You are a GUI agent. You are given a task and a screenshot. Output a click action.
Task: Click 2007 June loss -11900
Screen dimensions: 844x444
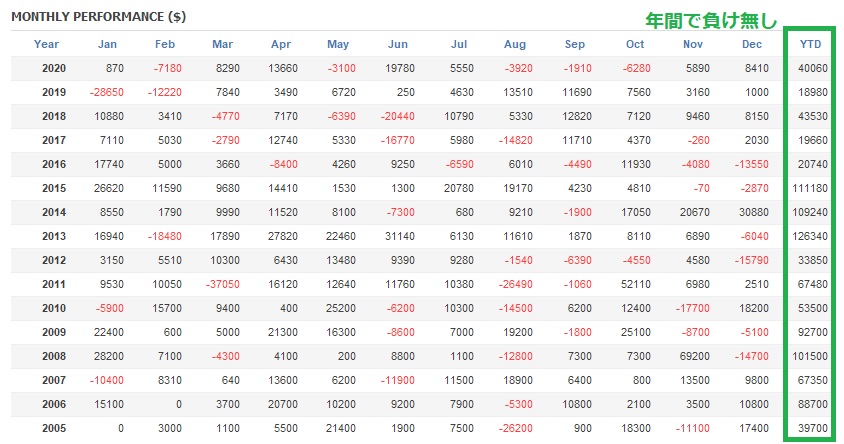pyautogui.click(x=397, y=380)
